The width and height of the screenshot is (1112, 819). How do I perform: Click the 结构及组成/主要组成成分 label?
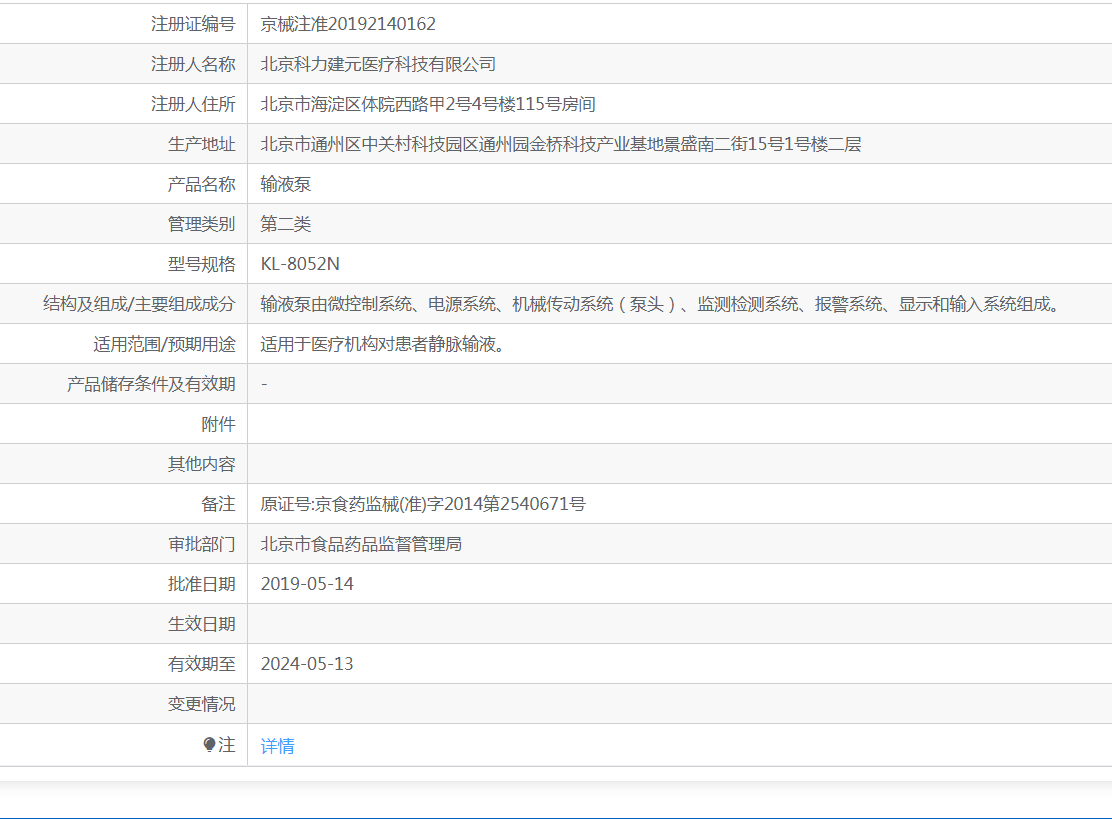click(x=139, y=304)
